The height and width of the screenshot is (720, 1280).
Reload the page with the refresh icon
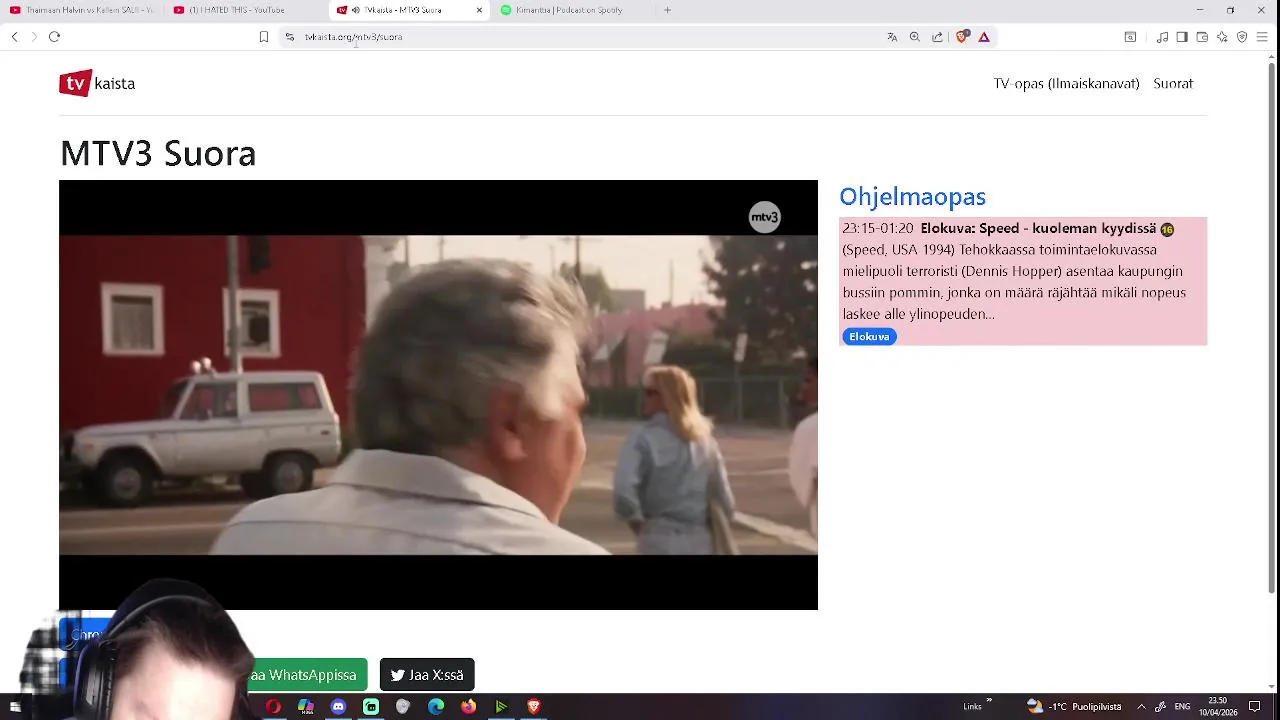tap(54, 37)
